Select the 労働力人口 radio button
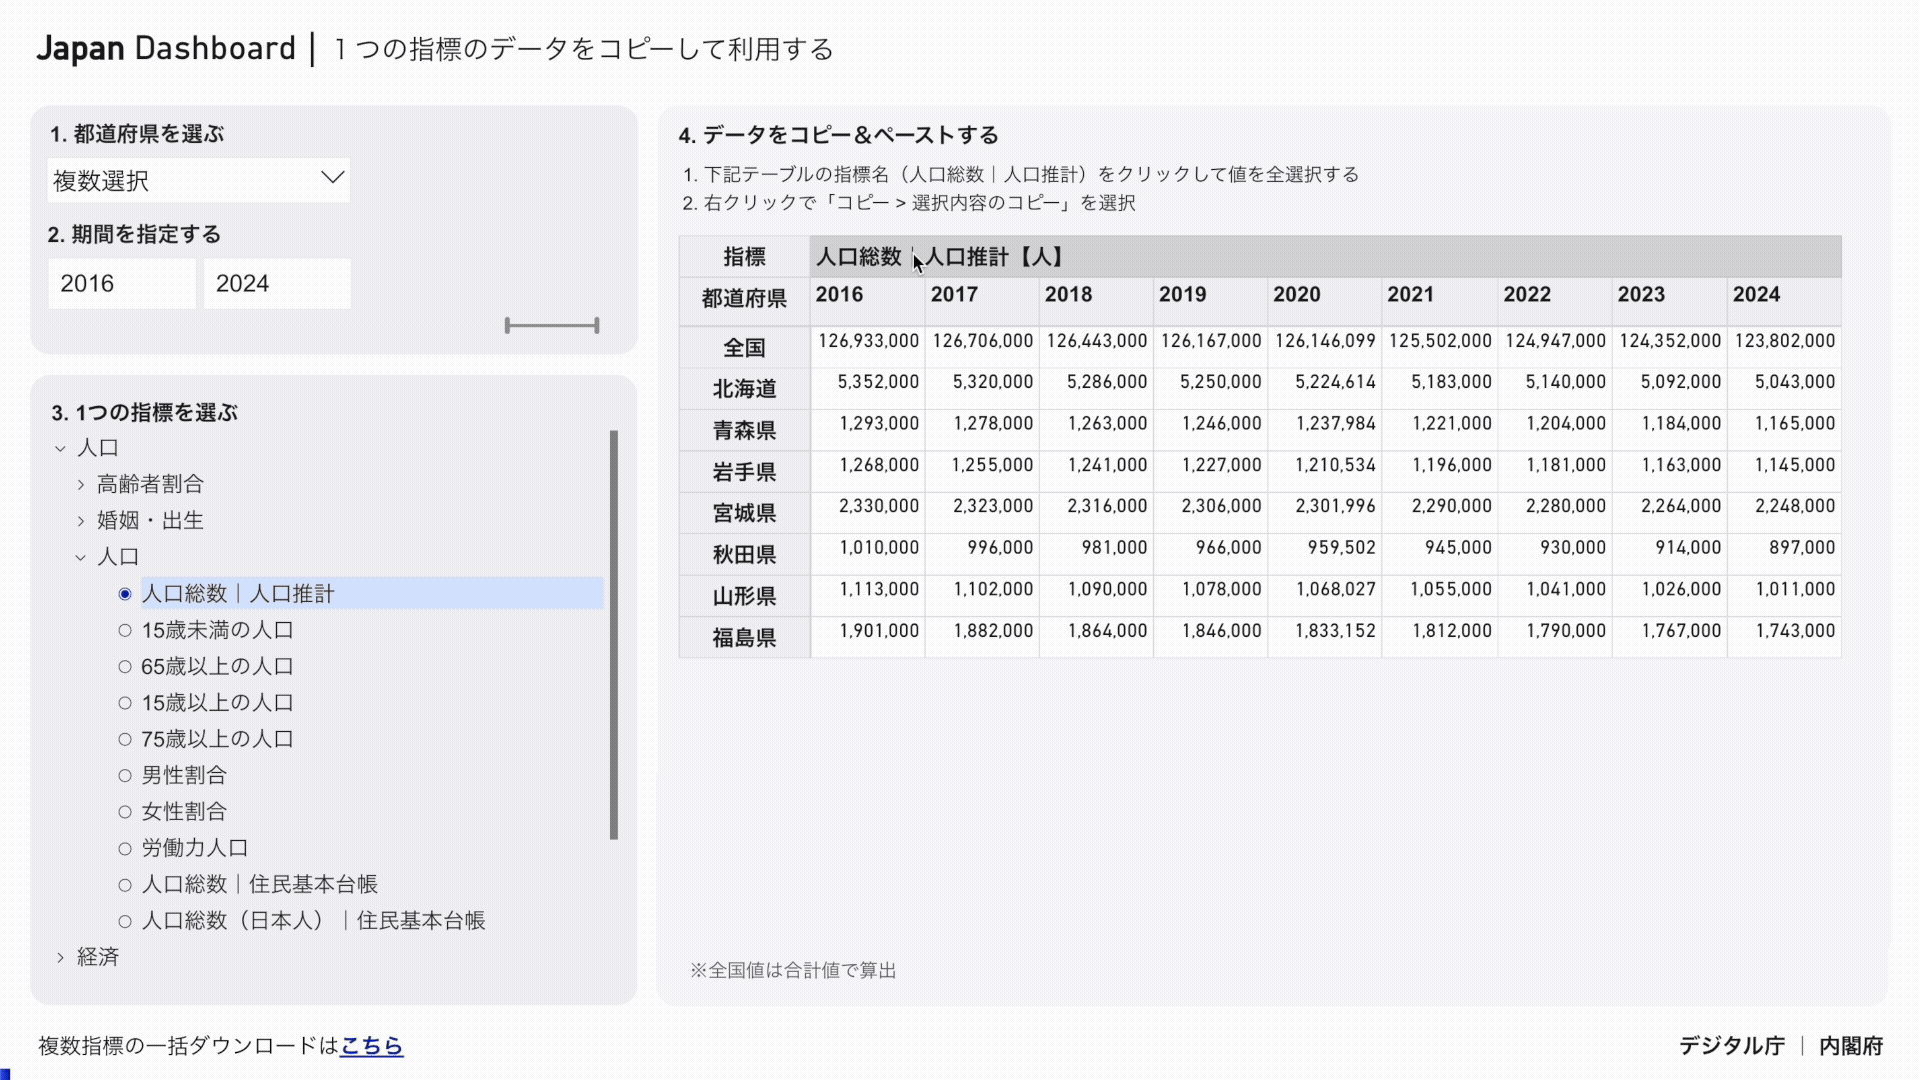This screenshot has width=1920, height=1080. tap(125, 848)
